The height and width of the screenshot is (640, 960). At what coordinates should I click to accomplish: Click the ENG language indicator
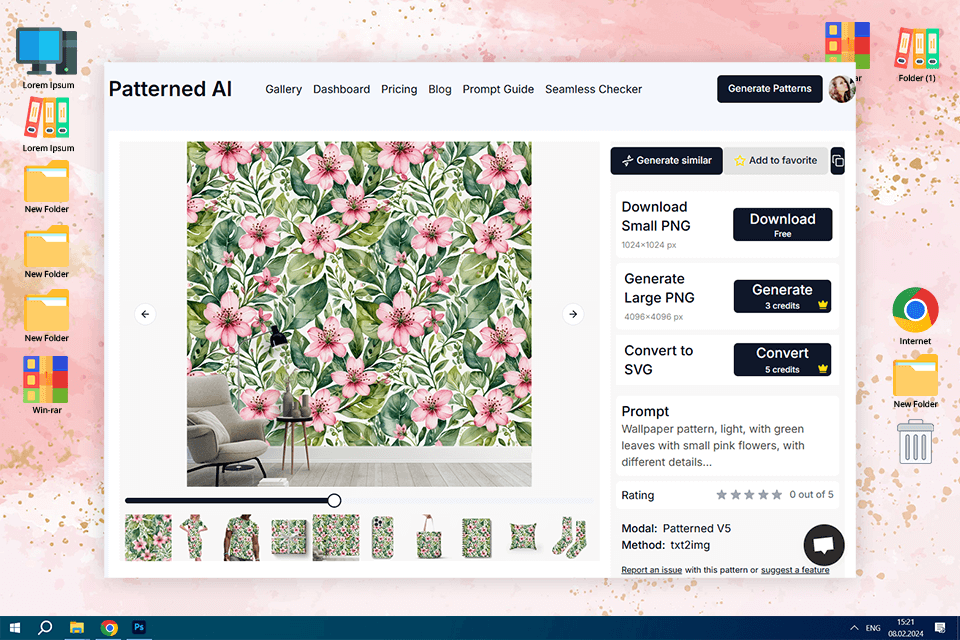[873, 628]
